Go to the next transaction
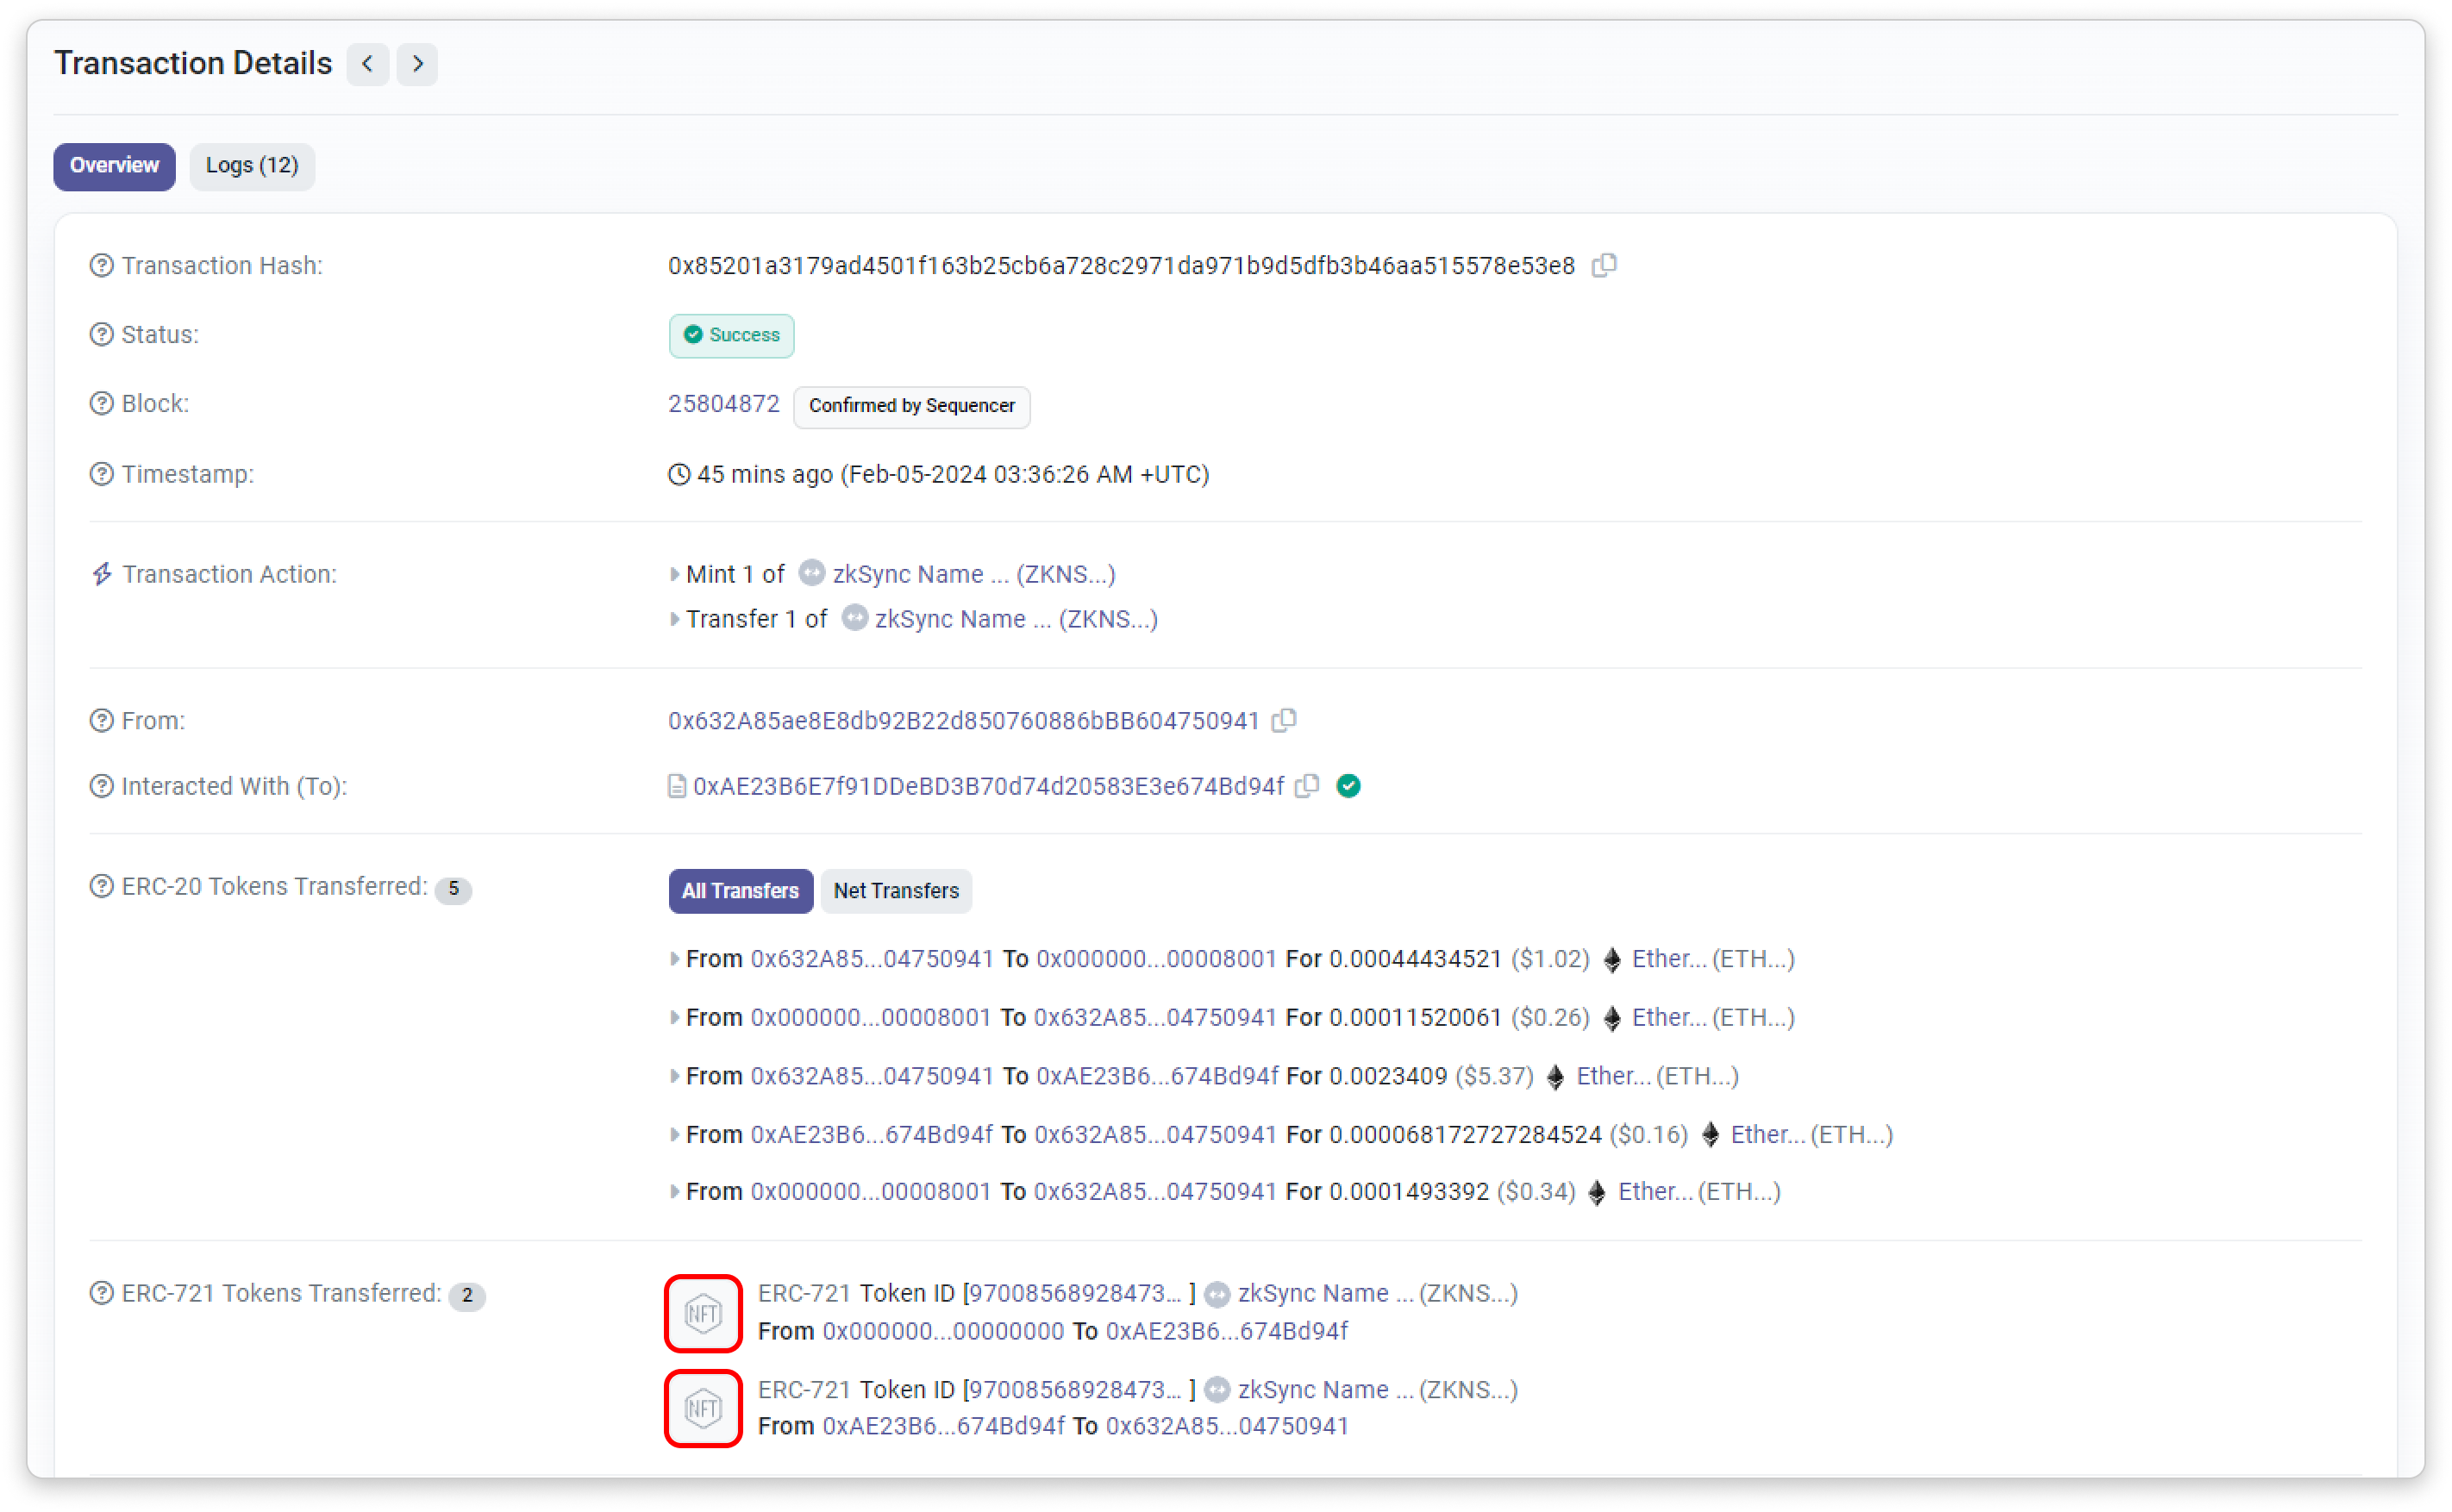Screen dimensions: 2452x1512 coord(417,64)
